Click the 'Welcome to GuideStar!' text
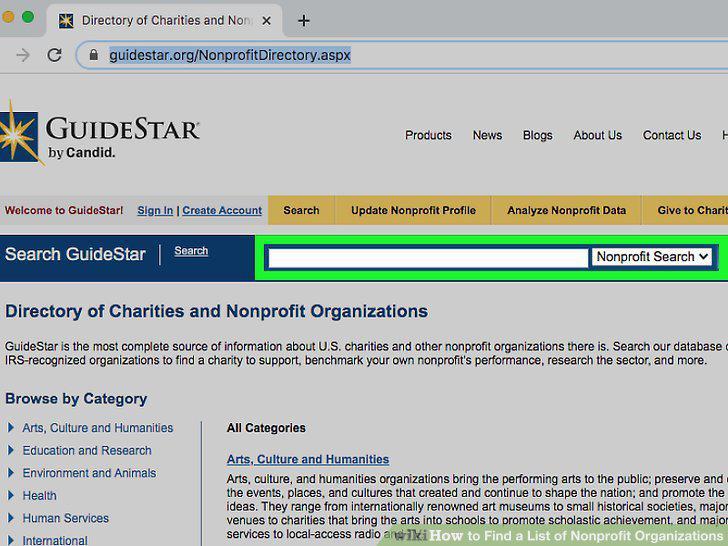Image resolution: width=728 pixels, height=546 pixels. coord(64,210)
